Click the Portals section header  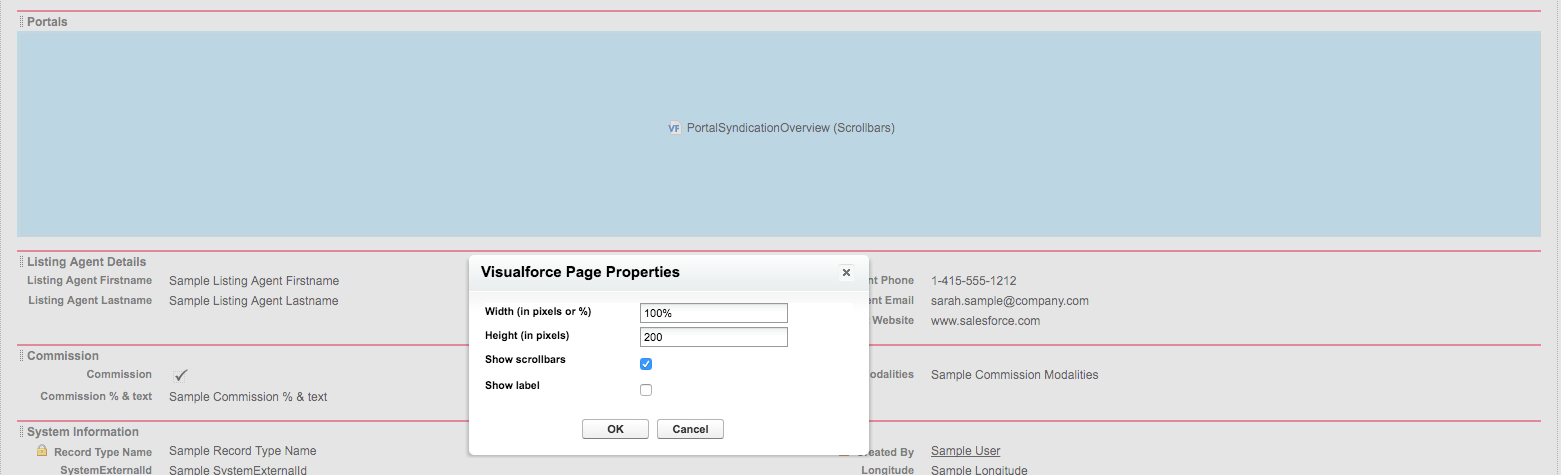pyautogui.click(x=47, y=21)
